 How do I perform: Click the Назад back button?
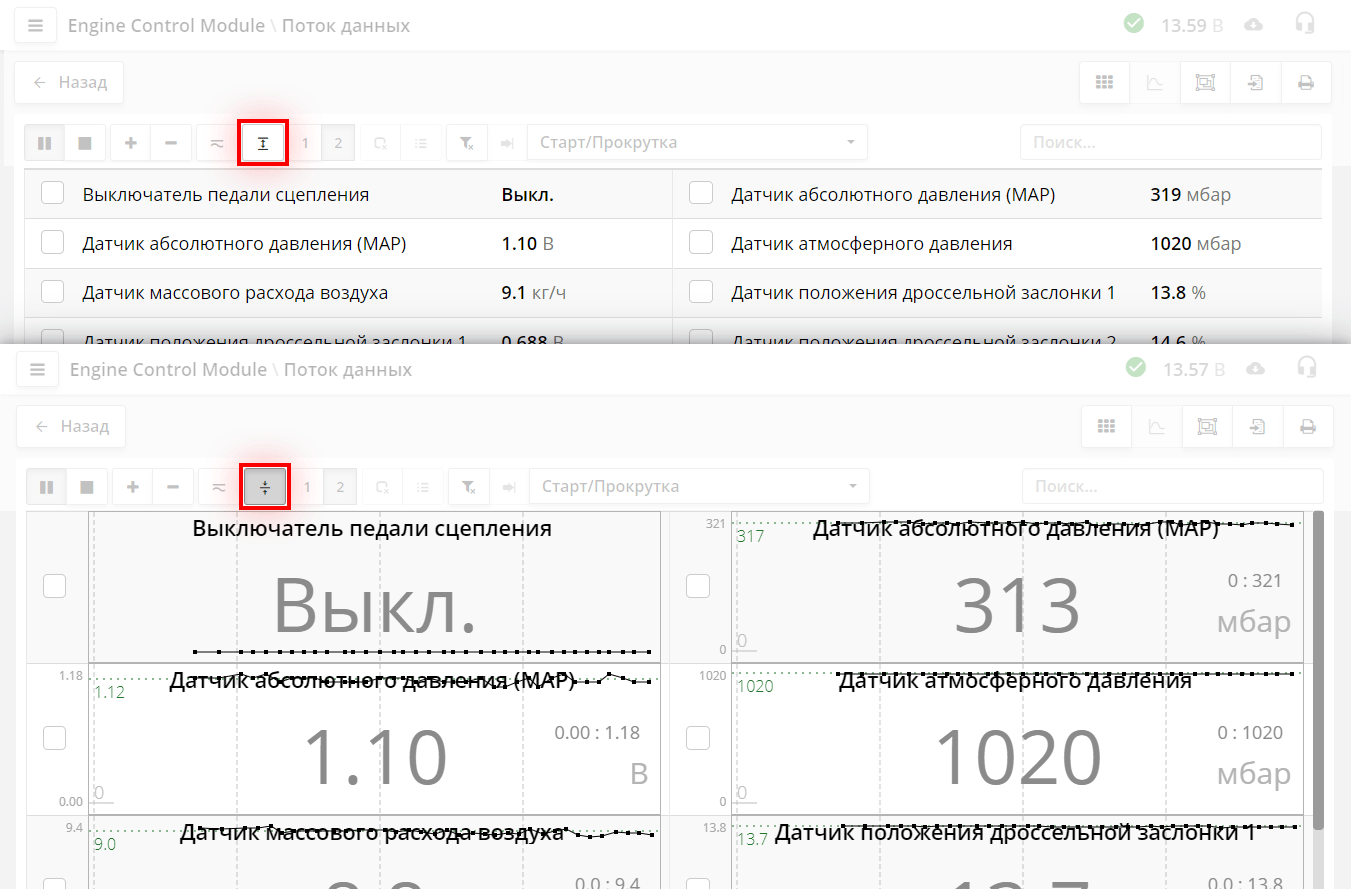pos(68,82)
